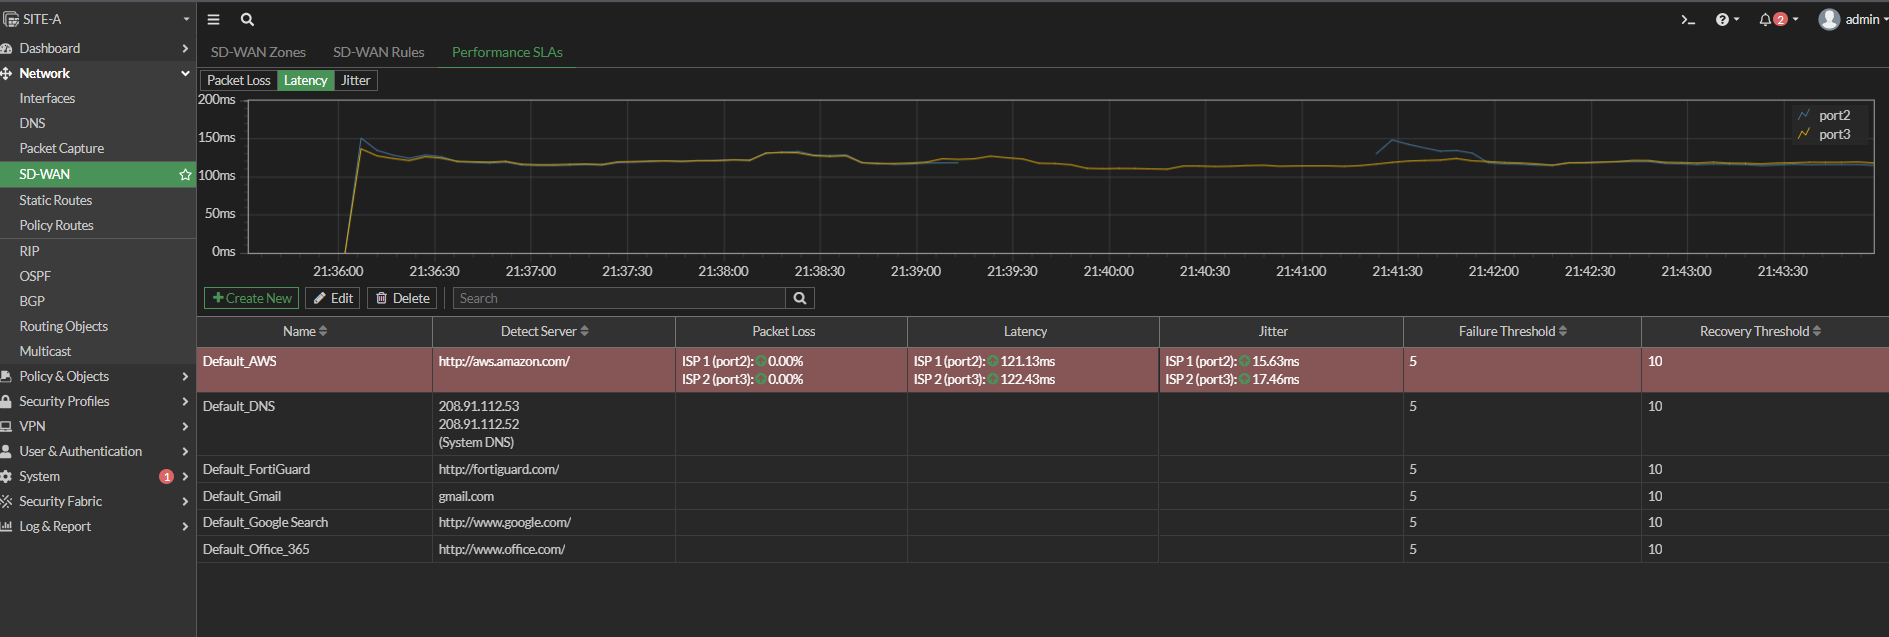Open the SD-WAN Zones tab
The image size is (1889, 637).
[x=258, y=52]
